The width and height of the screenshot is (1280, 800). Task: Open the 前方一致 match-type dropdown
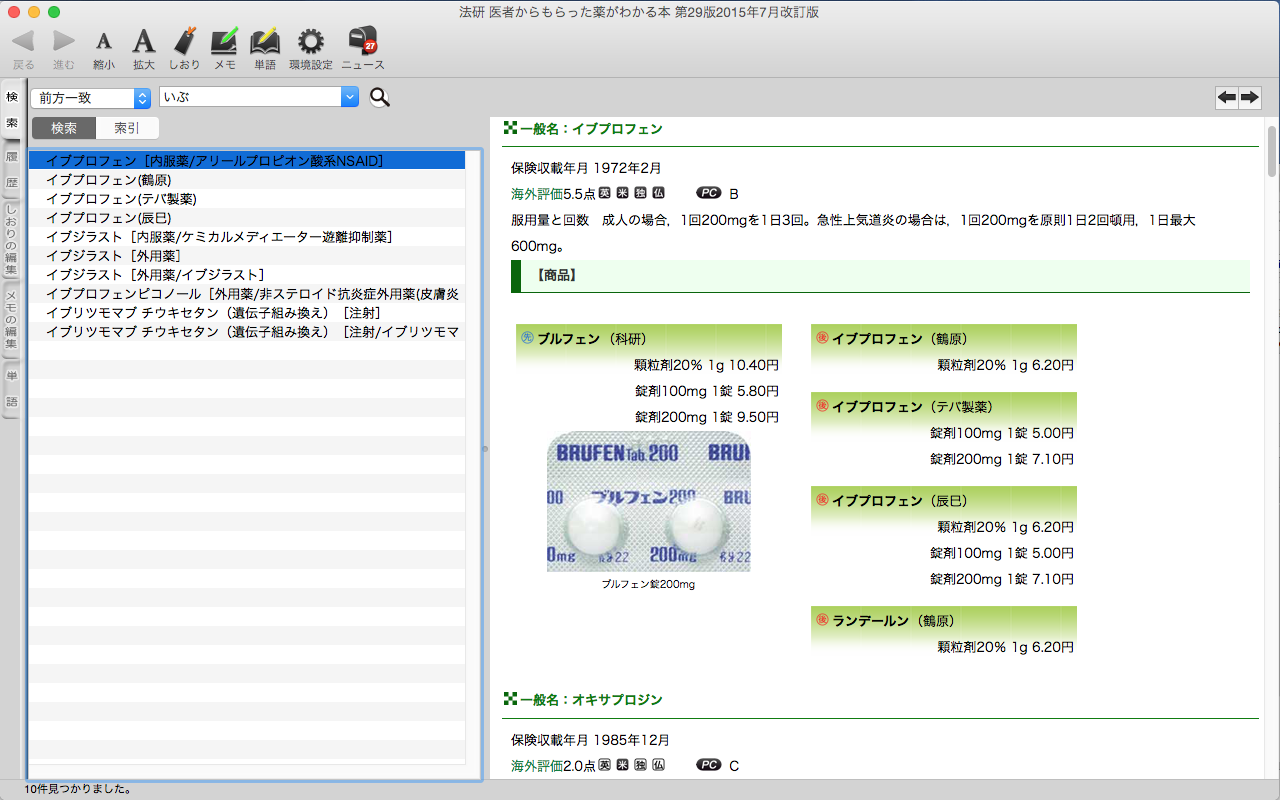pos(91,98)
